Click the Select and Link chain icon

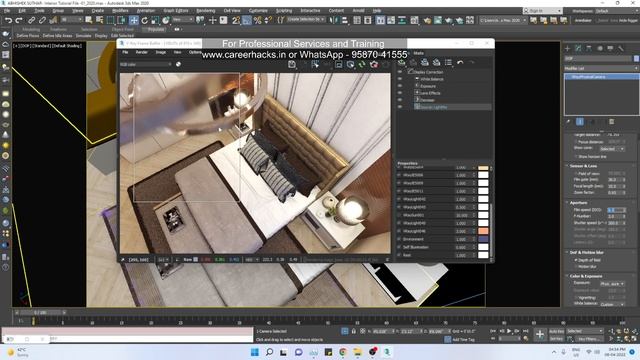click(x=31, y=20)
